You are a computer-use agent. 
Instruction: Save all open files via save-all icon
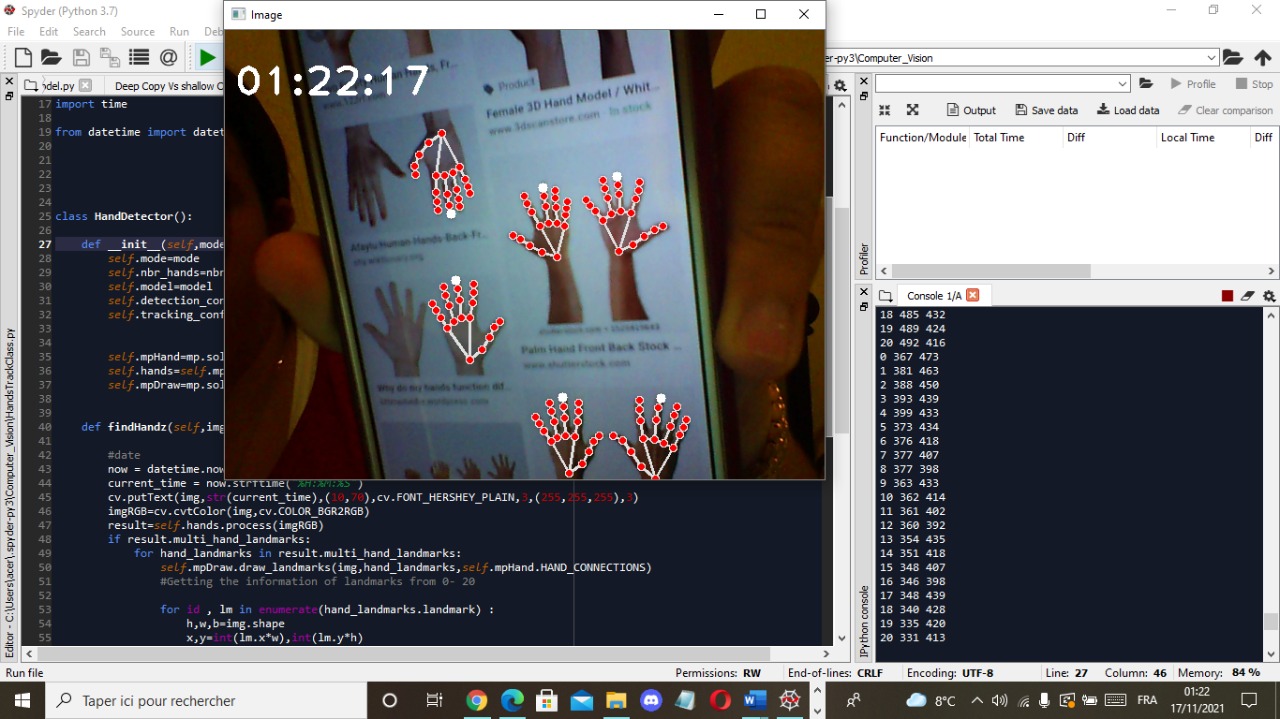109,57
